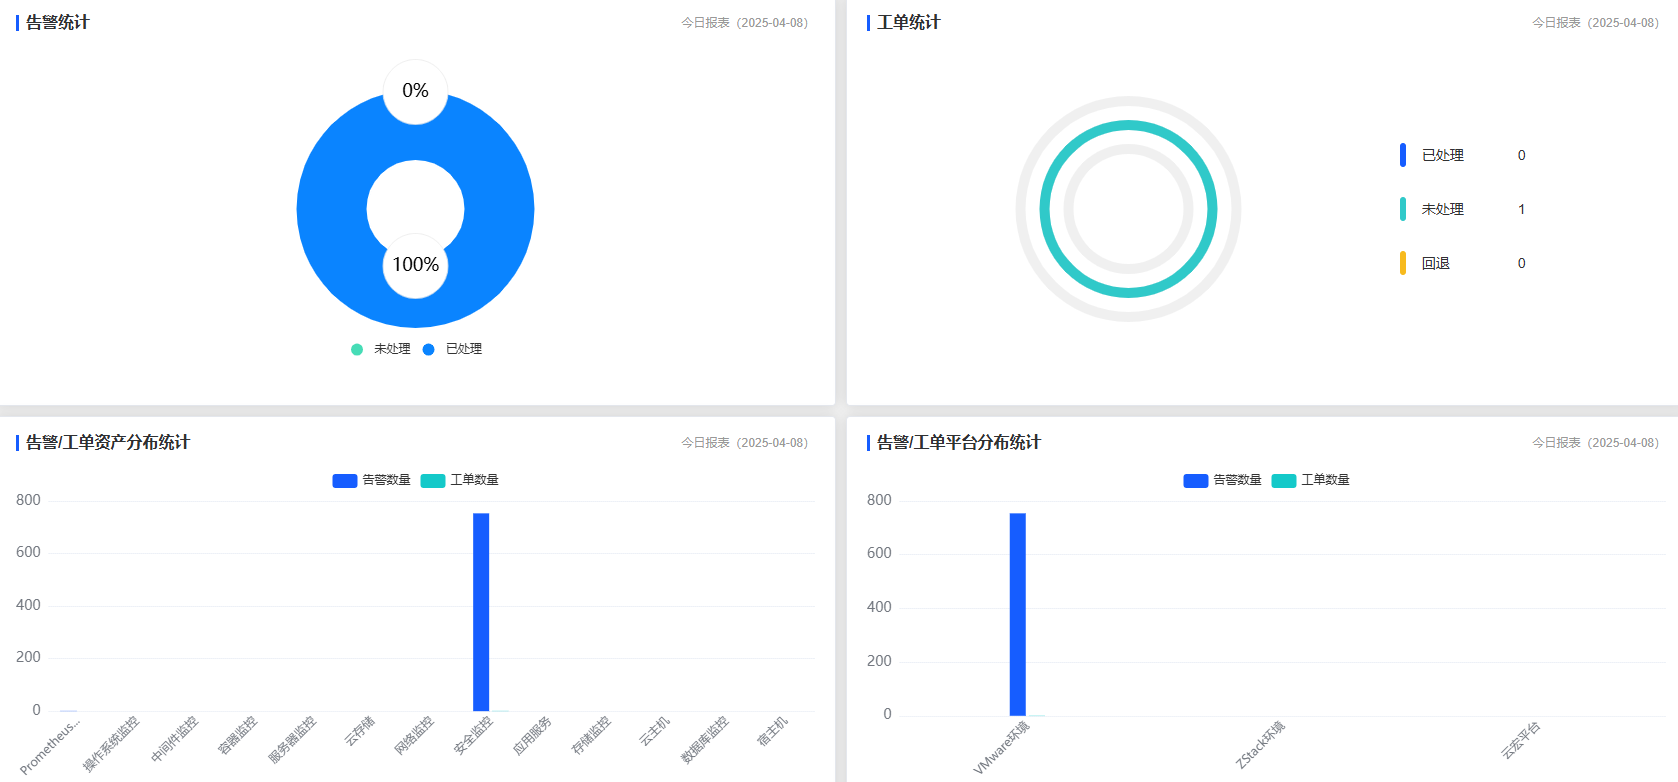Click the 服务器监控 axis label
Image resolution: width=1678 pixels, height=782 pixels.
(292, 740)
